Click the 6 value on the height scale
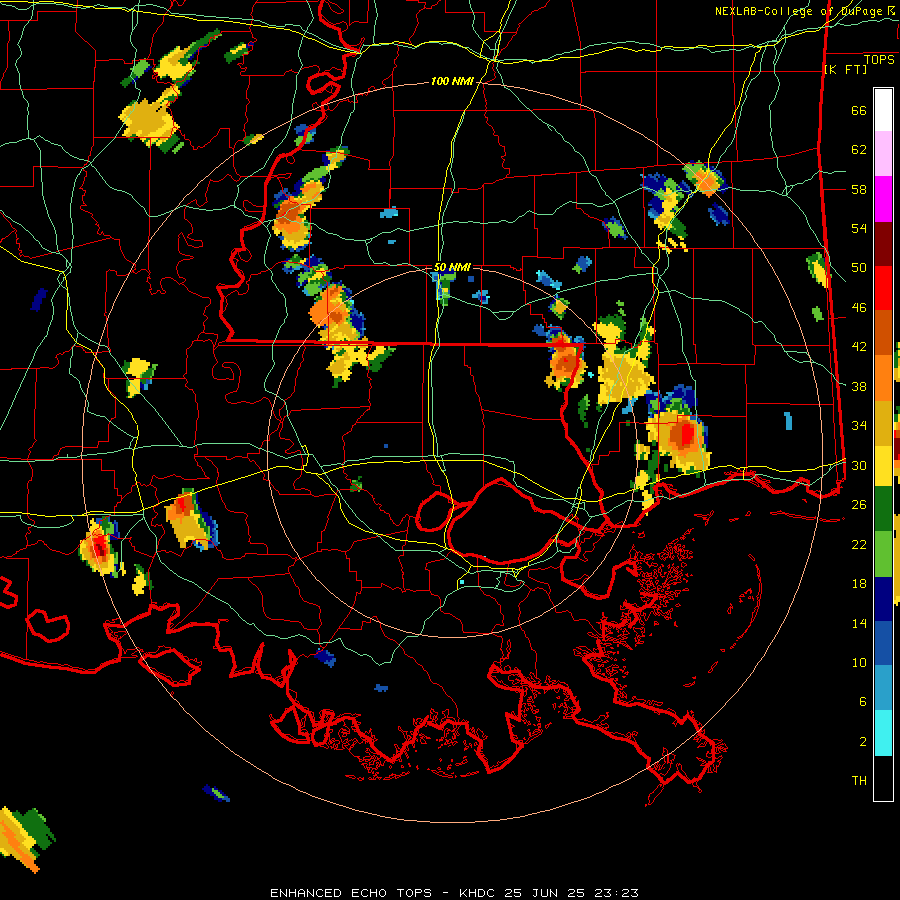Viewport: 900px width, 900px height. pyautogui.click(x=862, y=702)
